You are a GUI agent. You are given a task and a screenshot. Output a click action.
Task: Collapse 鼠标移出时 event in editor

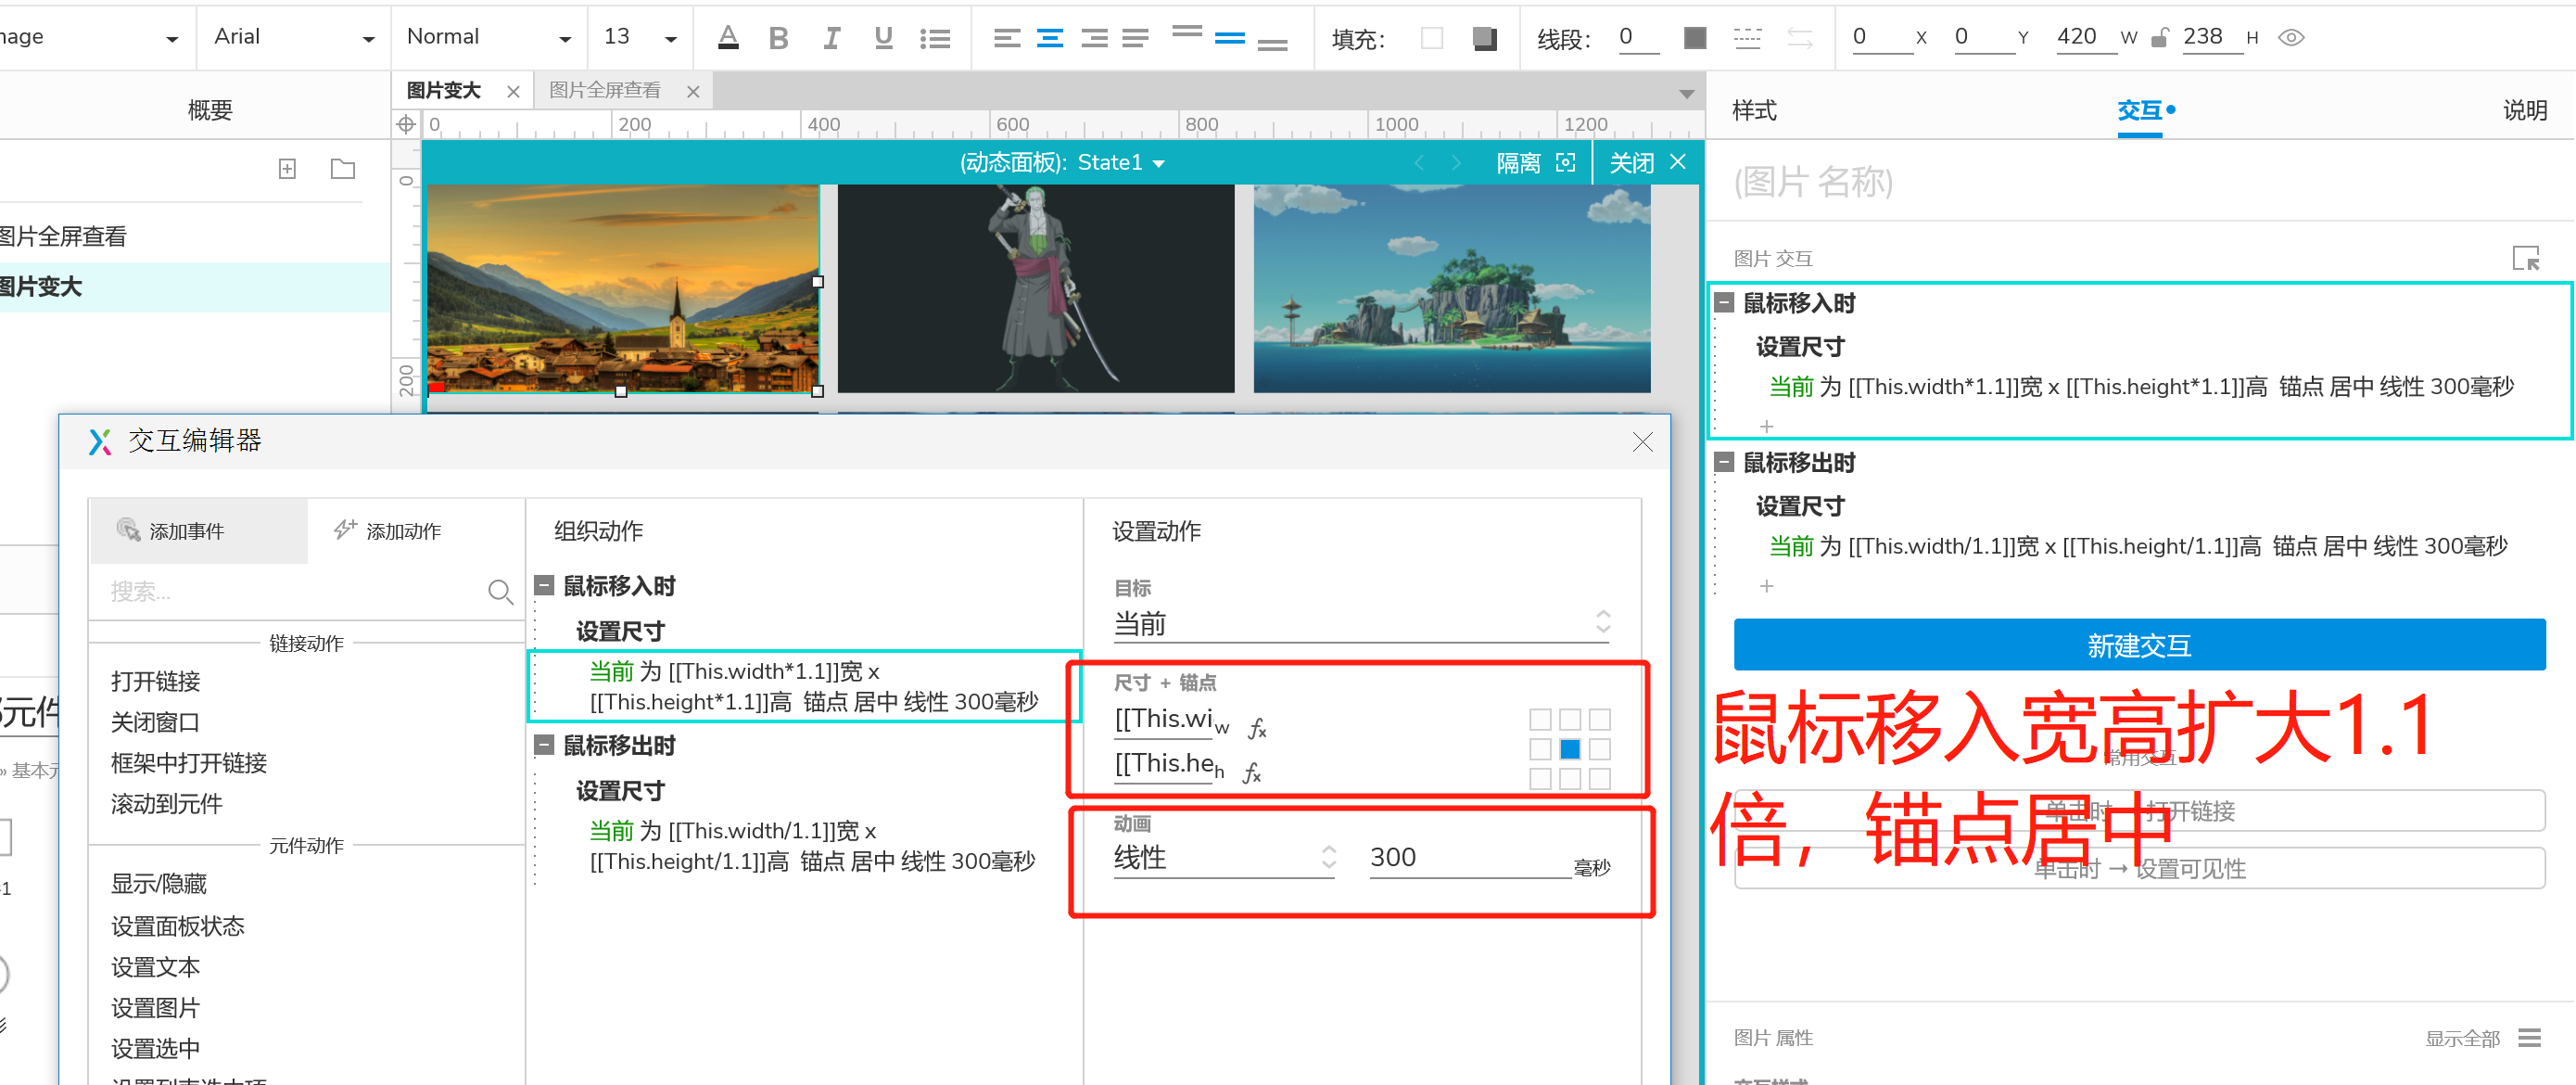(x=545, y=745)
